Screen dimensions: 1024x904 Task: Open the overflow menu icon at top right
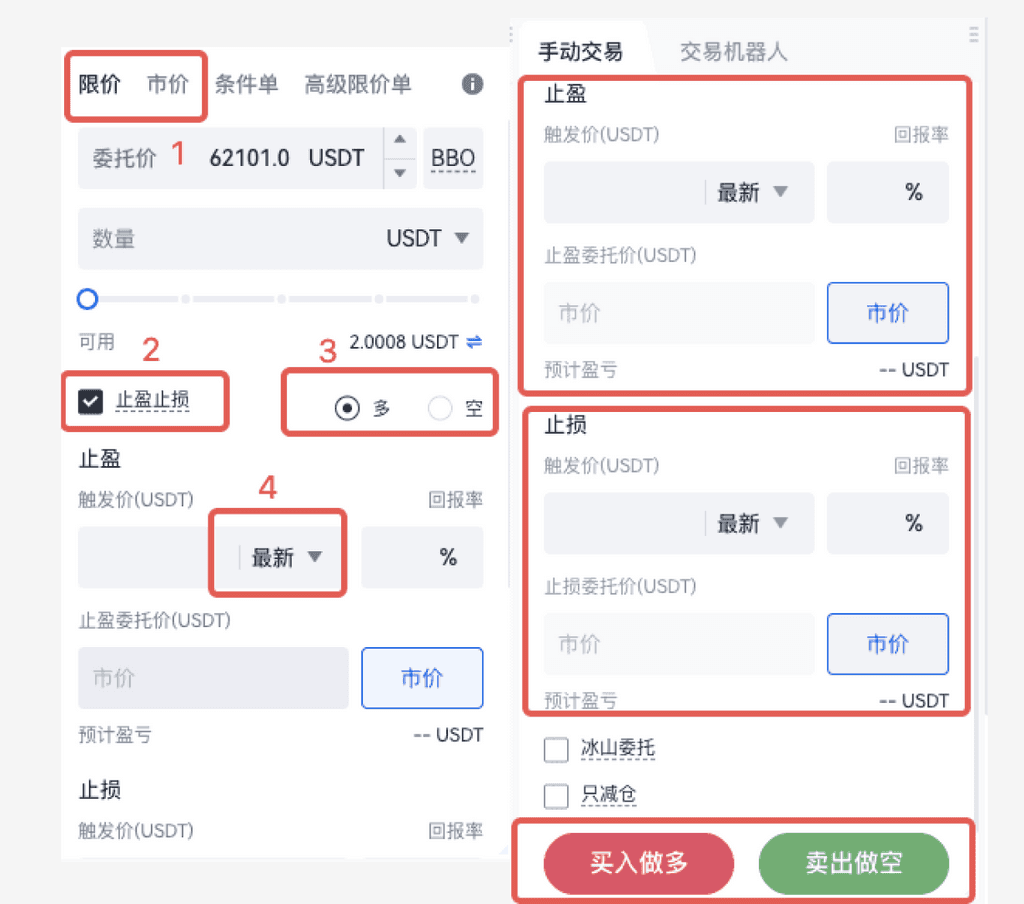tap(974, 33)
